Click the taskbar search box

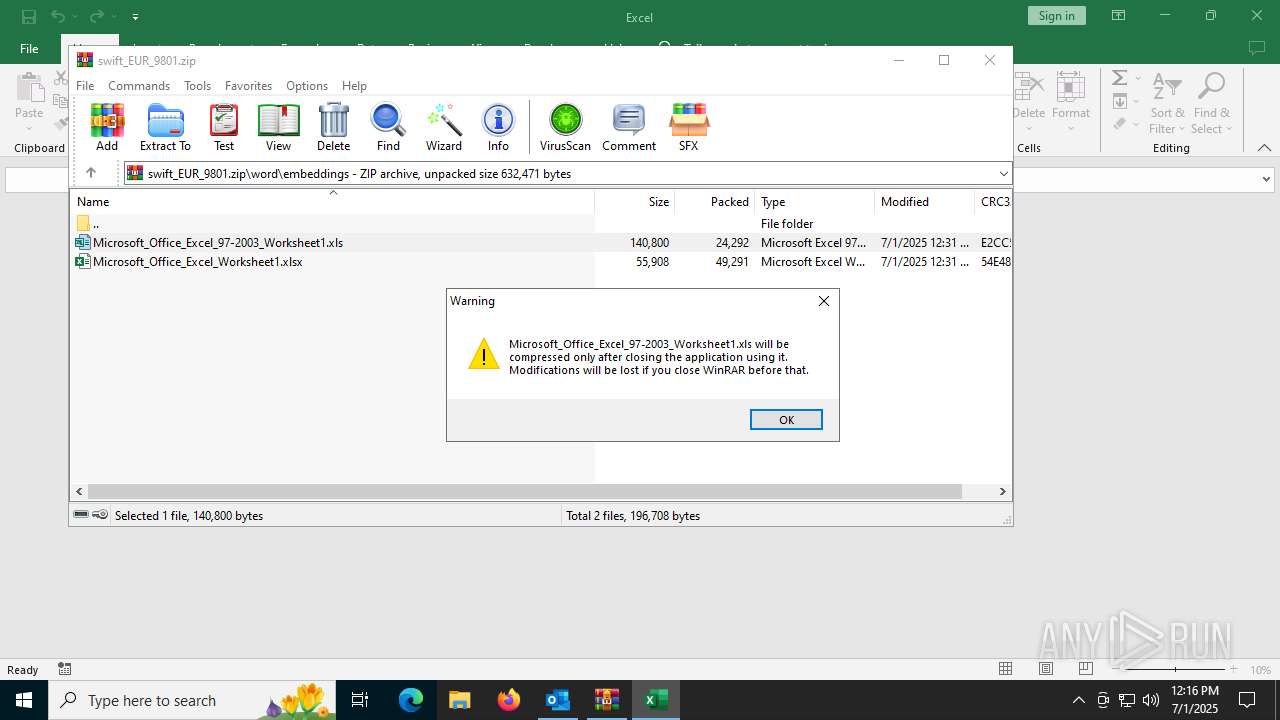193,700
